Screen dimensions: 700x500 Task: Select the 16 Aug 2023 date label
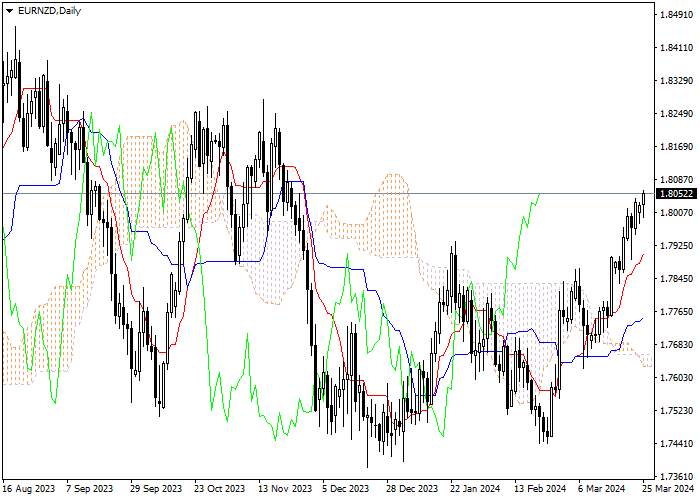[x=29, y=488]
